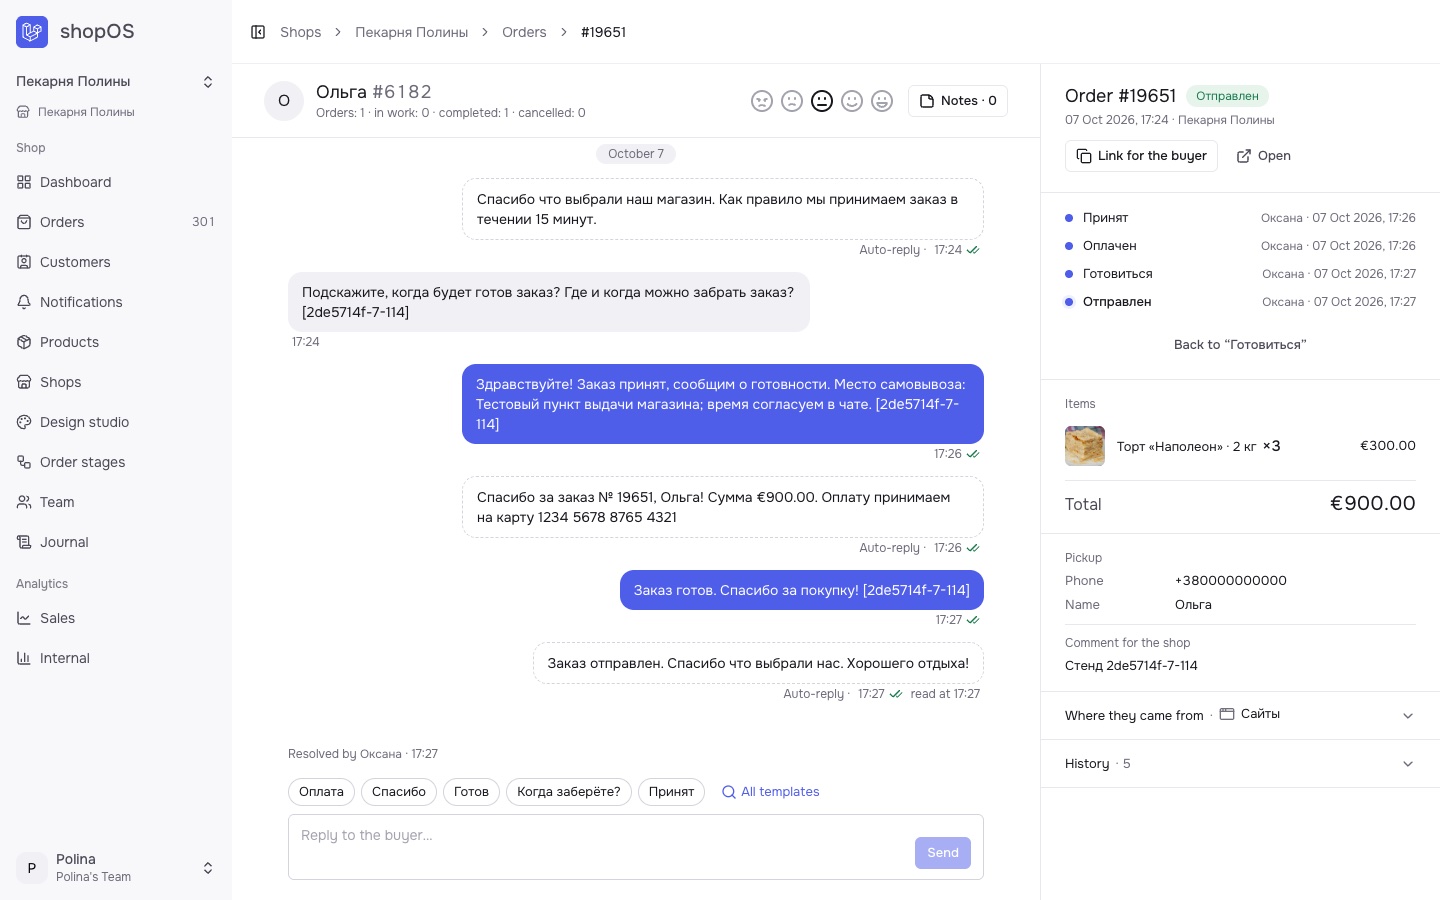The height and width of the screenshot is (900, 1440).
Task: Open the Пекарня Полины shop switcher
Action: (x=115, y=82)
